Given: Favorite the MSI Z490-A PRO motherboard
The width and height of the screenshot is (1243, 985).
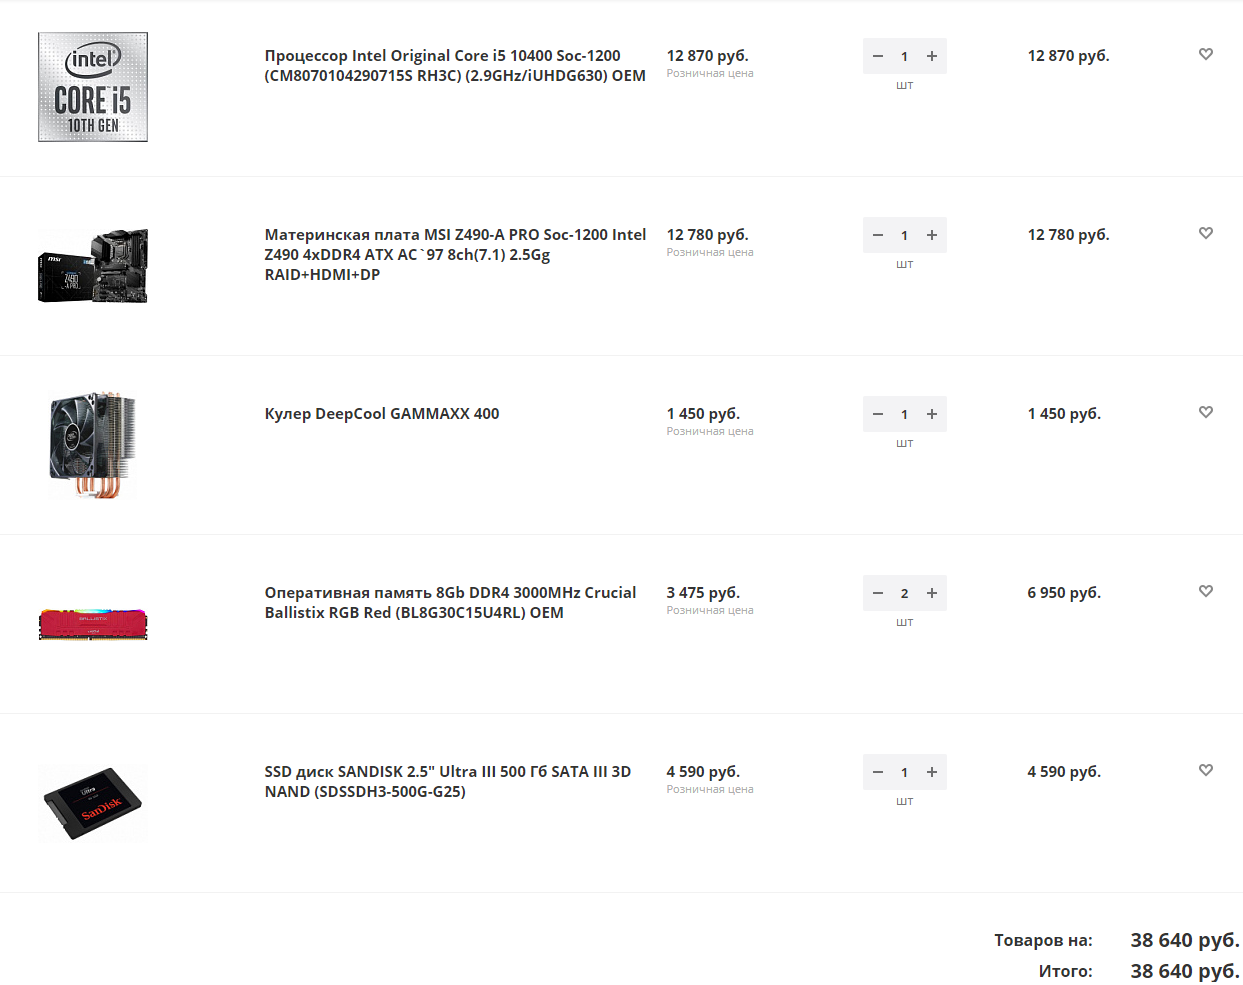Looking at the screenshot, I should pos(1205,233).
